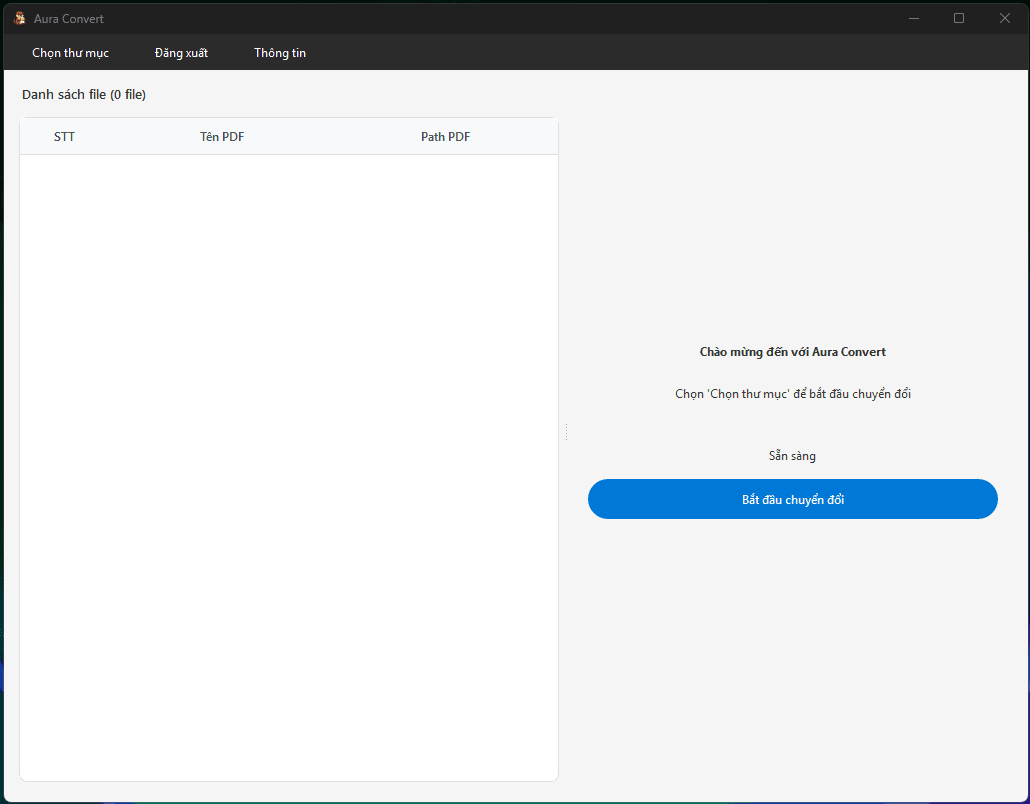Sort by the 'Tên PDF' column header
This screenshot has height=804, width=1030.
pos(222,137)
